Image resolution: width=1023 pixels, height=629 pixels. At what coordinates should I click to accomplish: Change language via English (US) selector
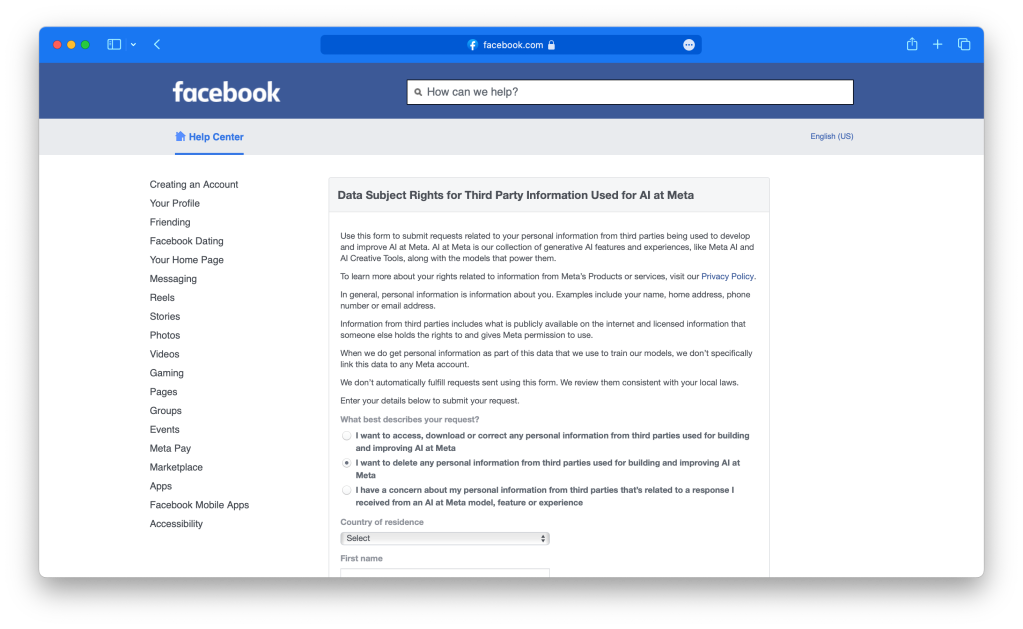coord(831,136)
